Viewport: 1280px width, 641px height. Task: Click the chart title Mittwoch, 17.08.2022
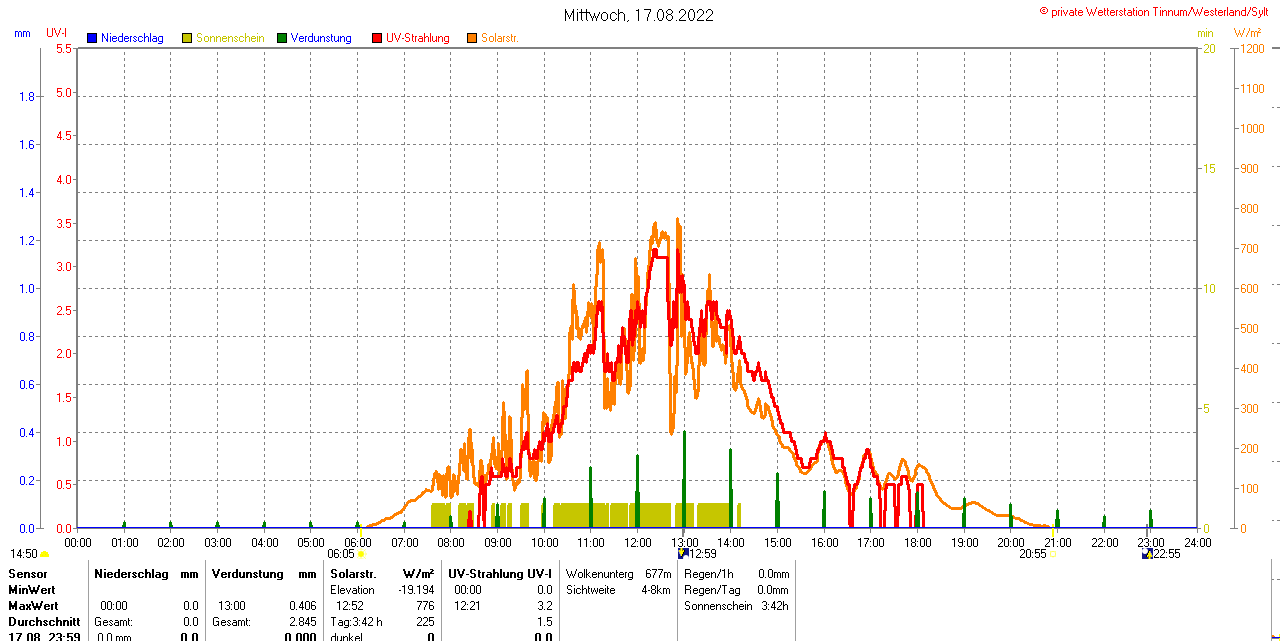click(639, 15)
